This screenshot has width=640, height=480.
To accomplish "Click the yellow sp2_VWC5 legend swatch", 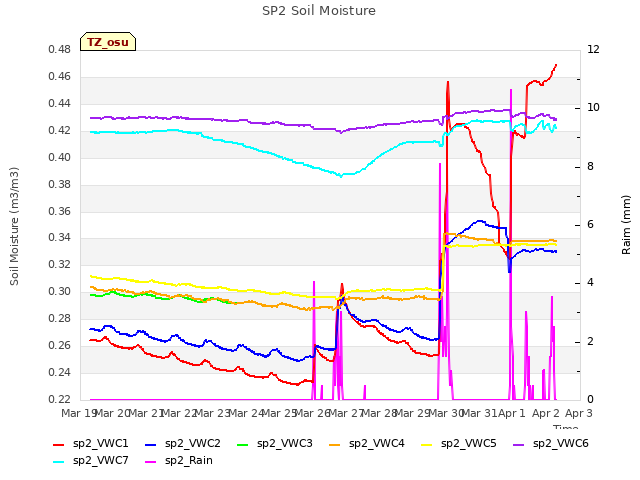I will point(427,444).
